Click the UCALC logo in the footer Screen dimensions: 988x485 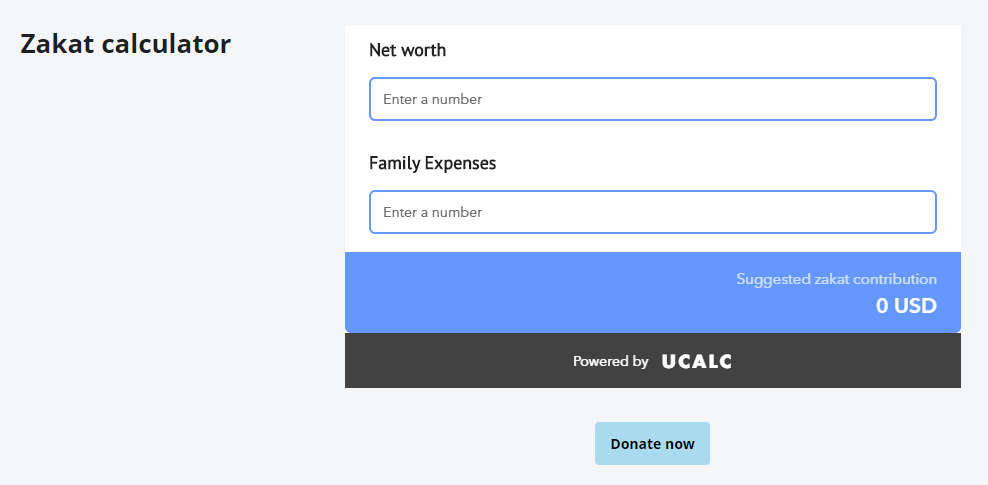point(696,362)
